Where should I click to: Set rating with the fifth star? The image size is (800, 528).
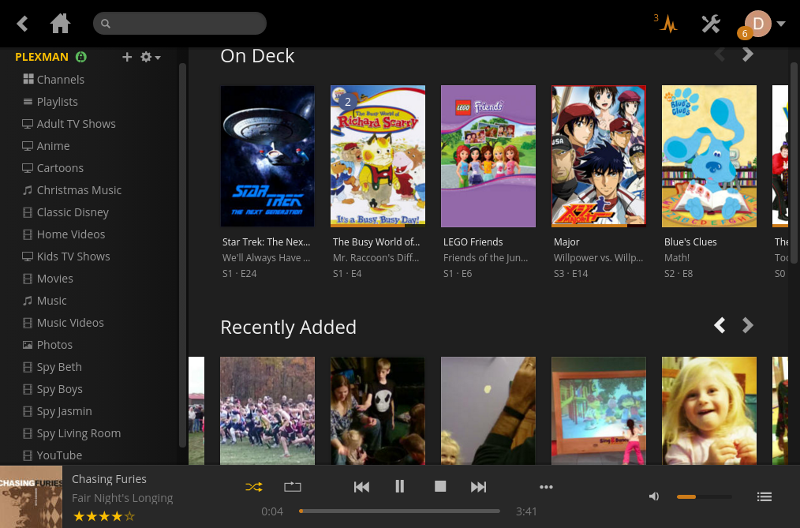pos(130,516)
